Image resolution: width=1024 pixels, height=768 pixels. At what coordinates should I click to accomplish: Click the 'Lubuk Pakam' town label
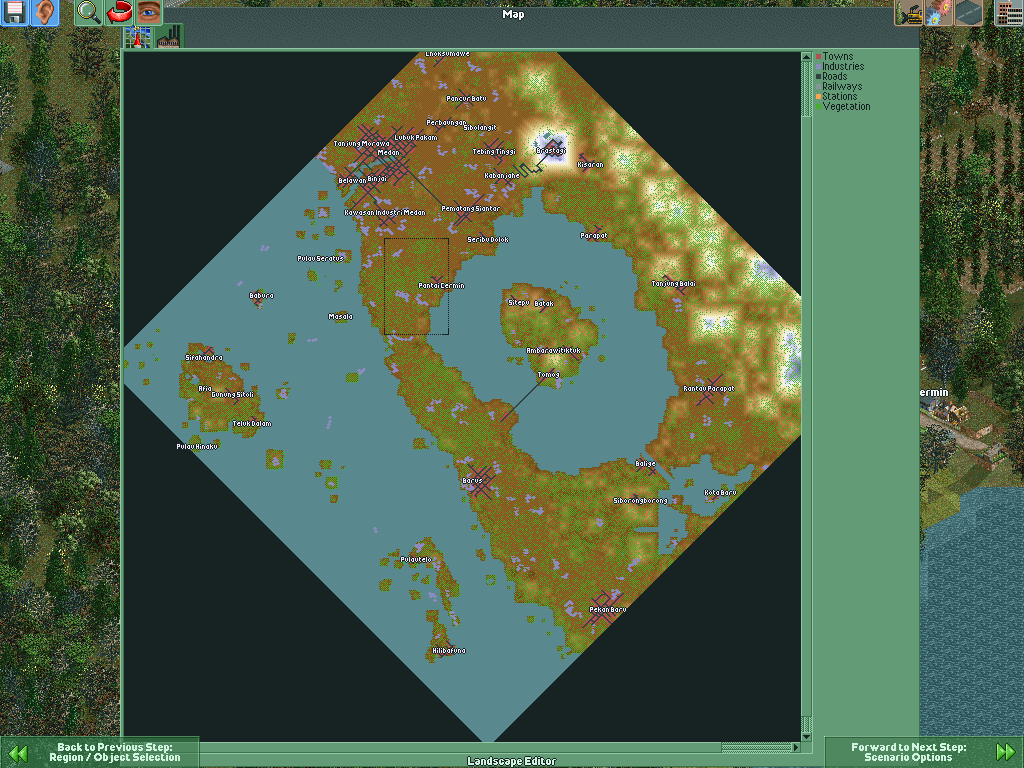(x=416, y=137)
